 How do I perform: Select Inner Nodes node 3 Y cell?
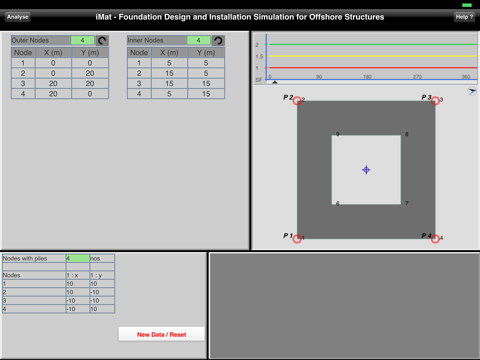click(x=206, y=84)
